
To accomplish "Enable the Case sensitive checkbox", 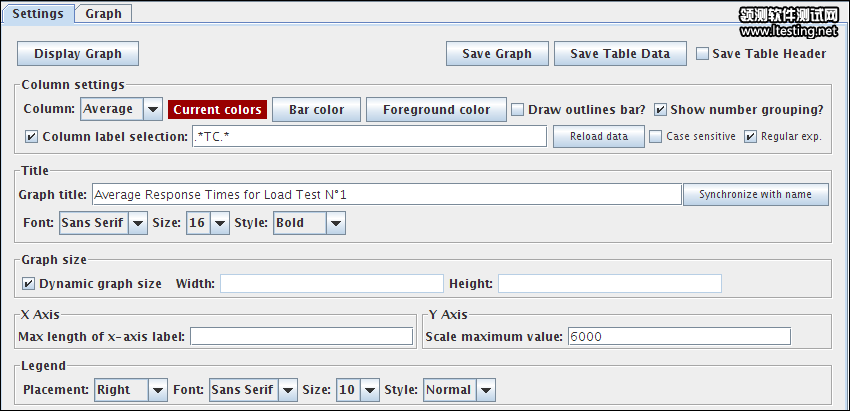I will click(x=656, y=137).
